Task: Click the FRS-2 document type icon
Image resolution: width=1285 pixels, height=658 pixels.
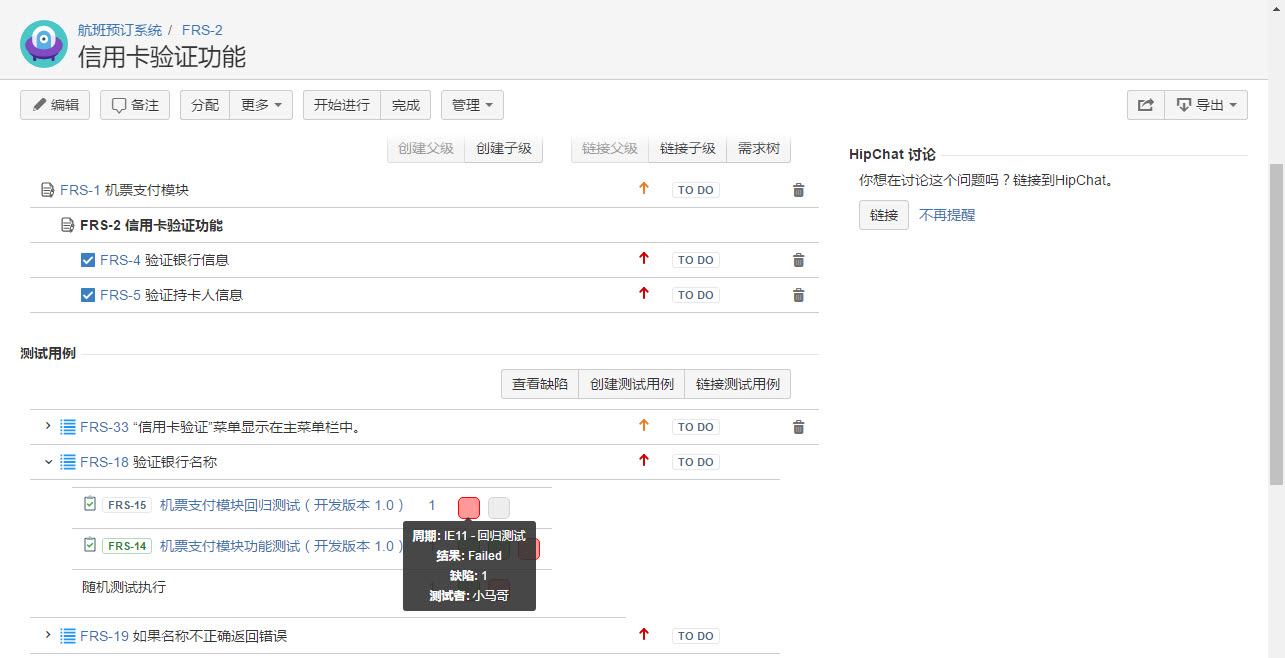Action: pos(67,225)
